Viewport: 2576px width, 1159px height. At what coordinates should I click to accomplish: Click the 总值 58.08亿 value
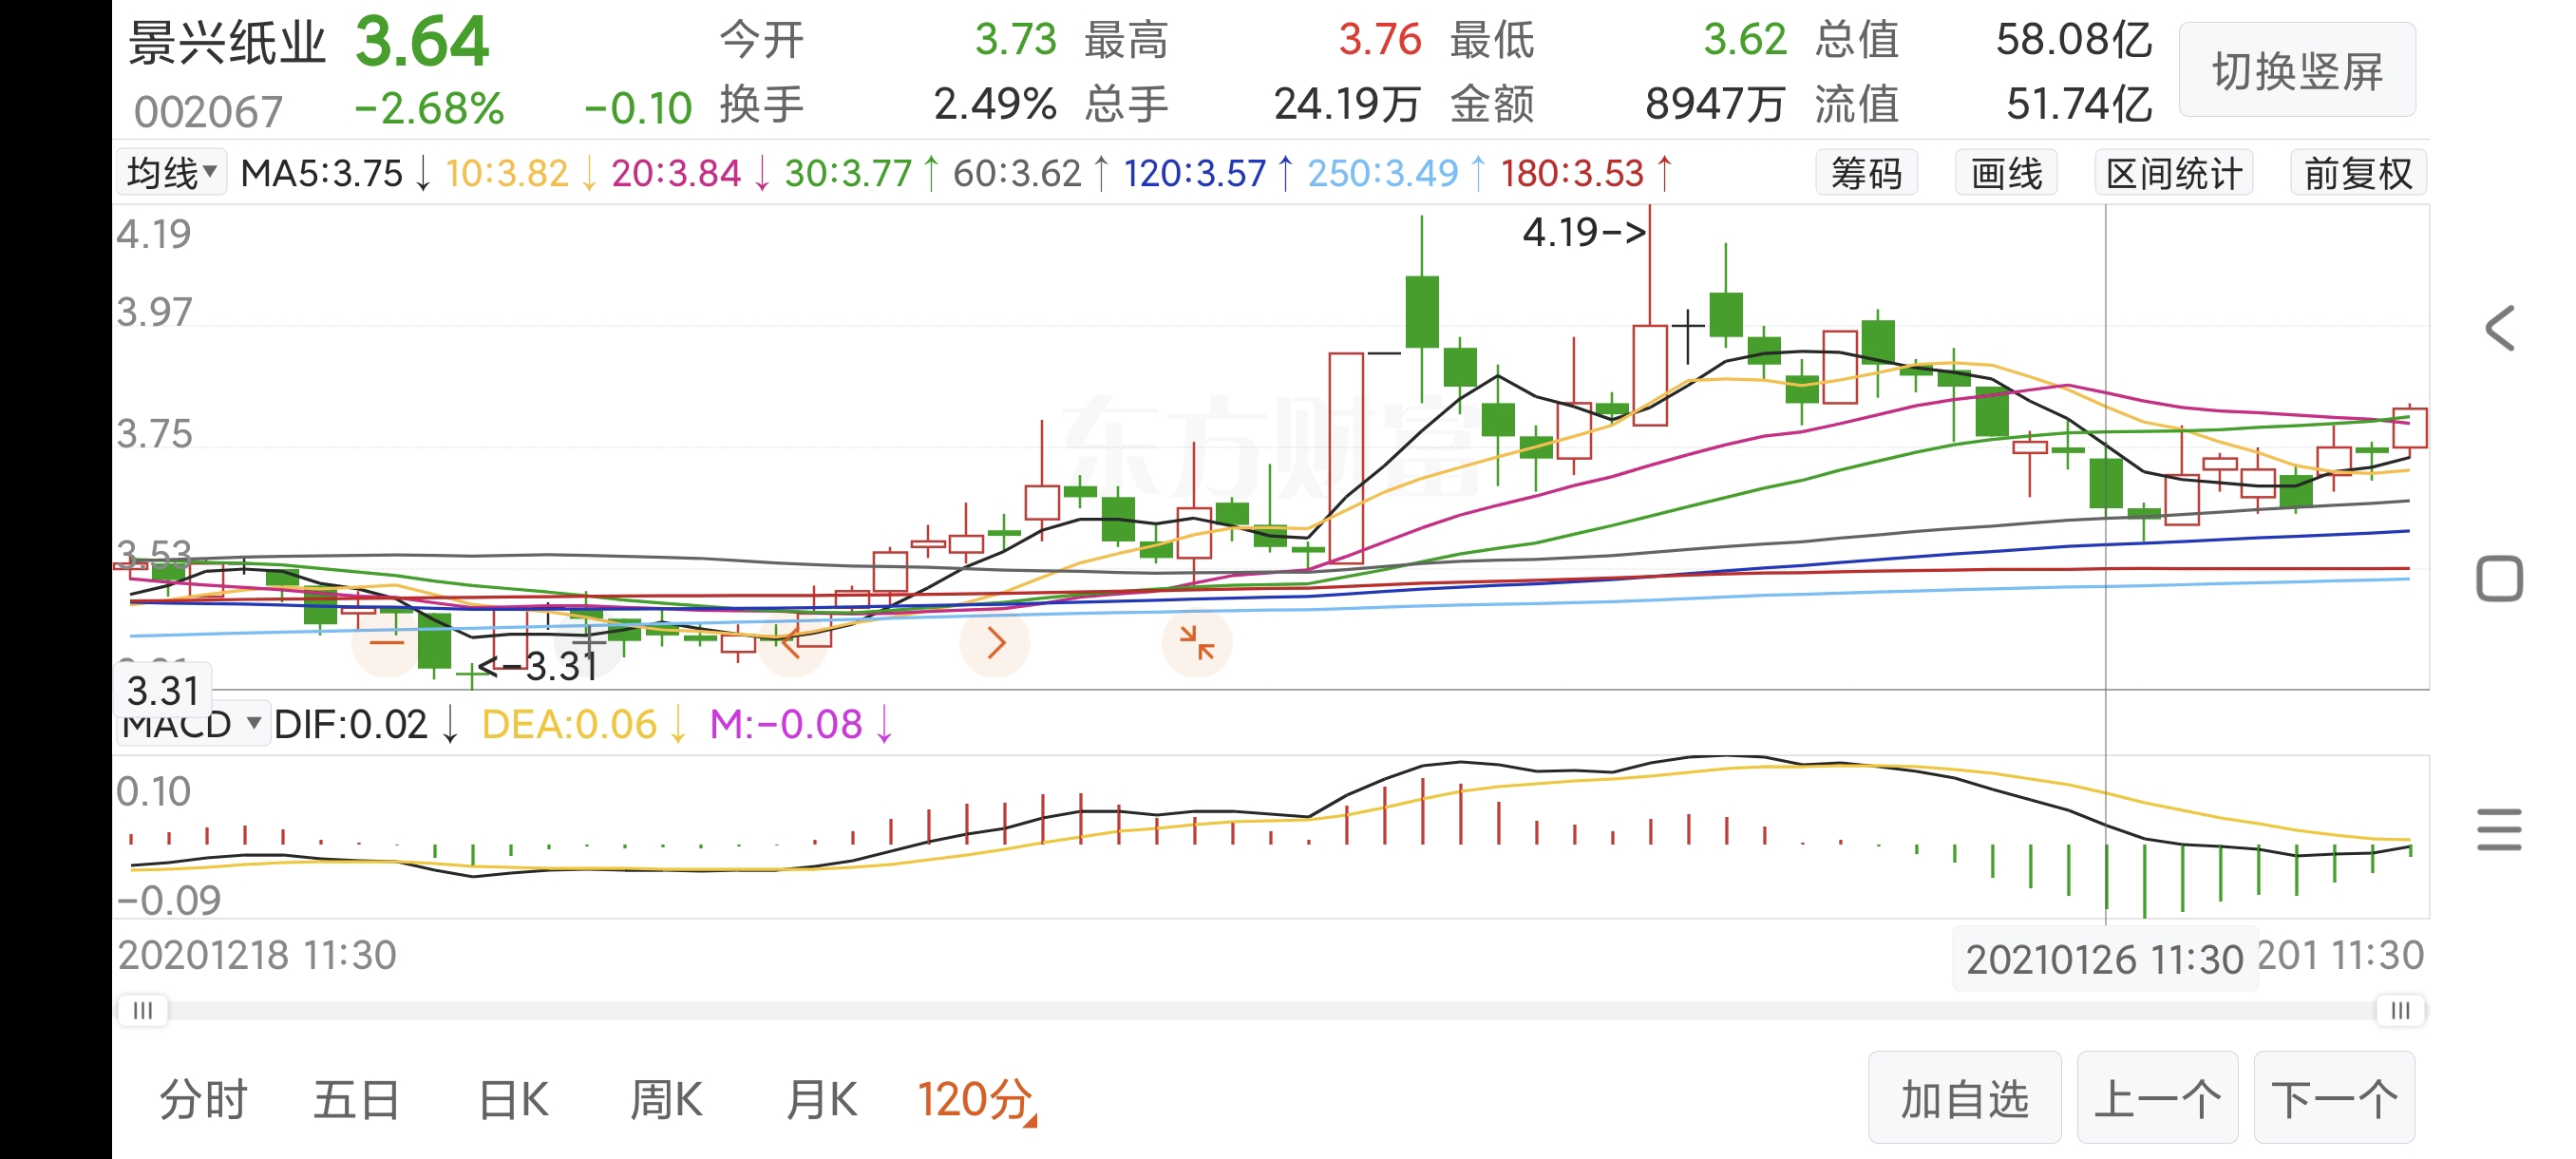point(2074,40)
